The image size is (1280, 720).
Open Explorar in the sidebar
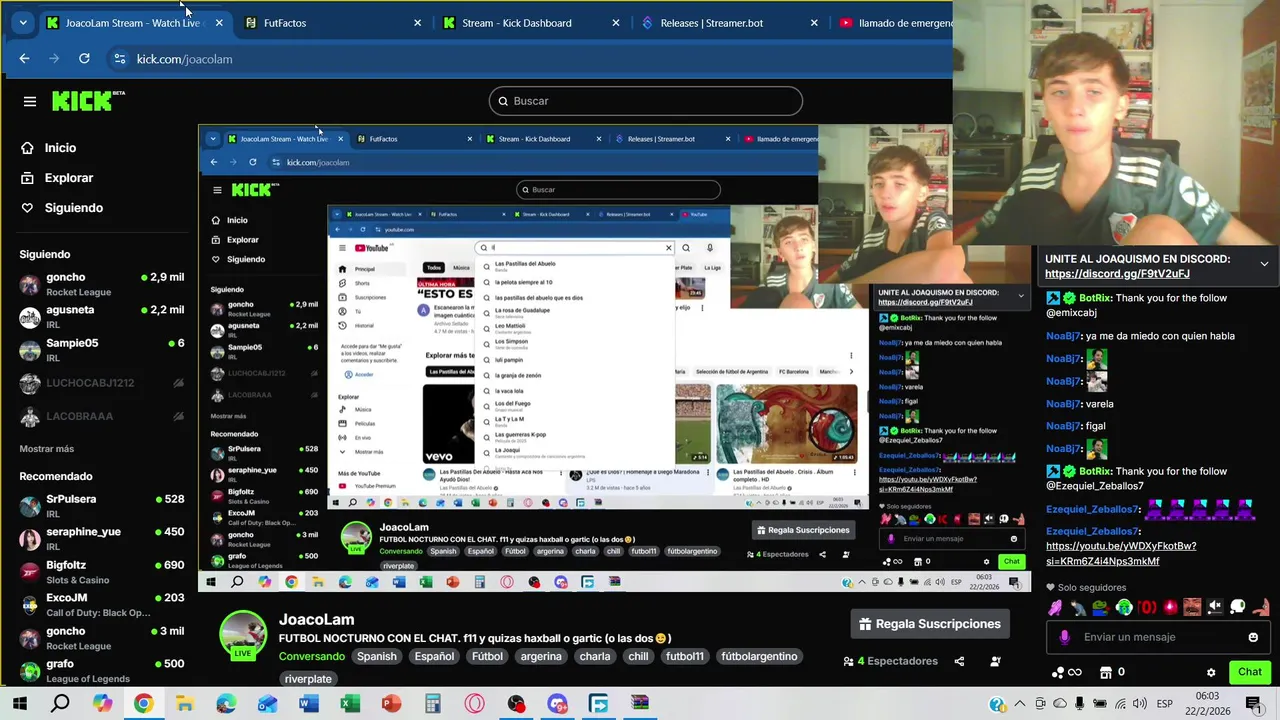click(x=68, y=177)
